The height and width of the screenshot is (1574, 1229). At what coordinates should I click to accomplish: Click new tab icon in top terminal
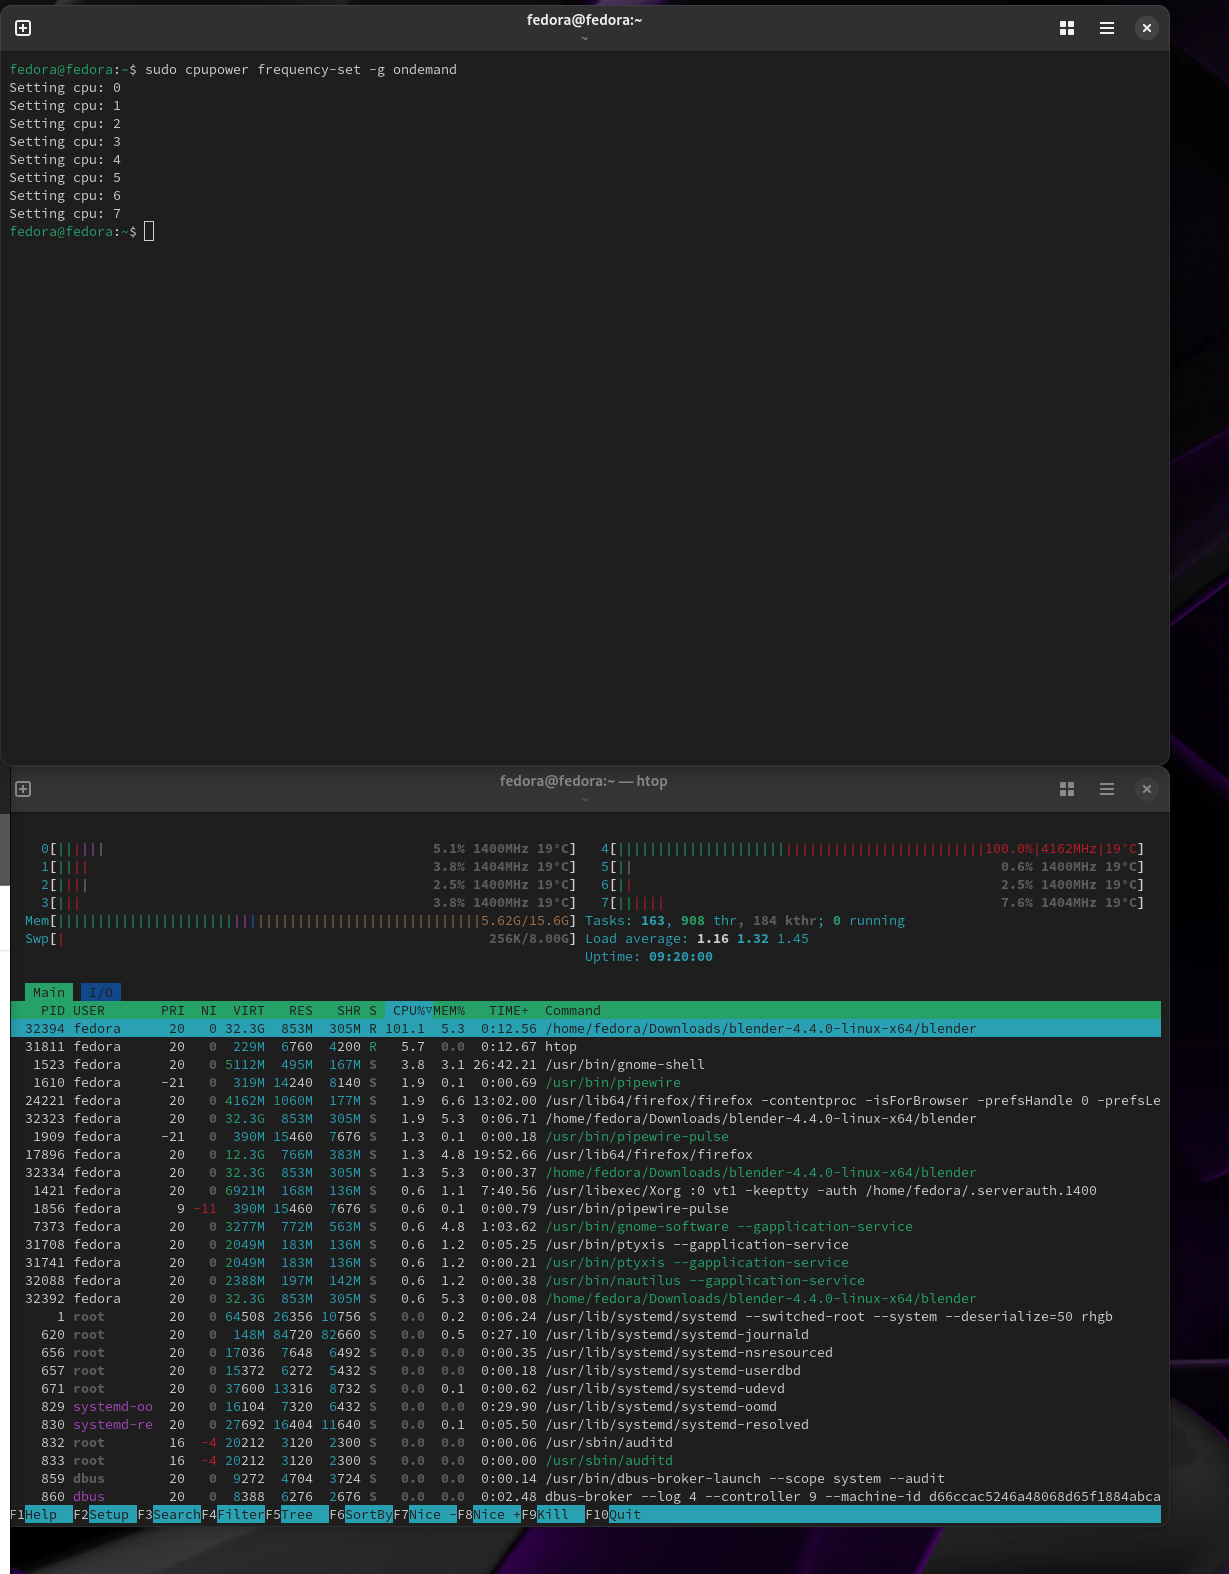pyautogui.click(x=23, y=28)
